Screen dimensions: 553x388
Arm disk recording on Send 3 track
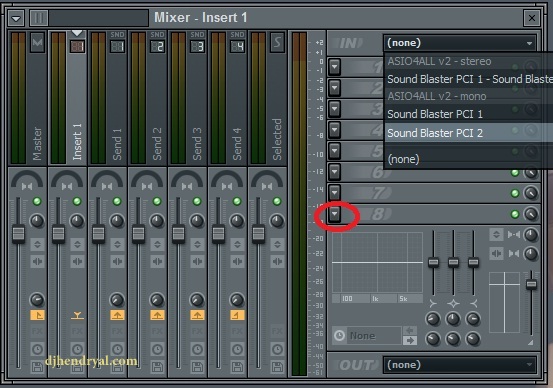point(197,367)
